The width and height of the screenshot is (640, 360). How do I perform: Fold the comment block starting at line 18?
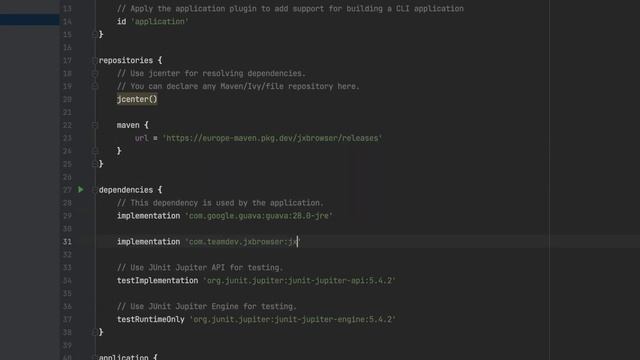coord(95,73)
